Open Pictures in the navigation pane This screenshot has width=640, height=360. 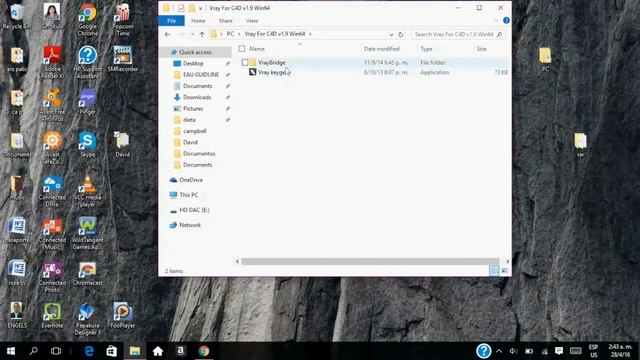coord(193,109)
